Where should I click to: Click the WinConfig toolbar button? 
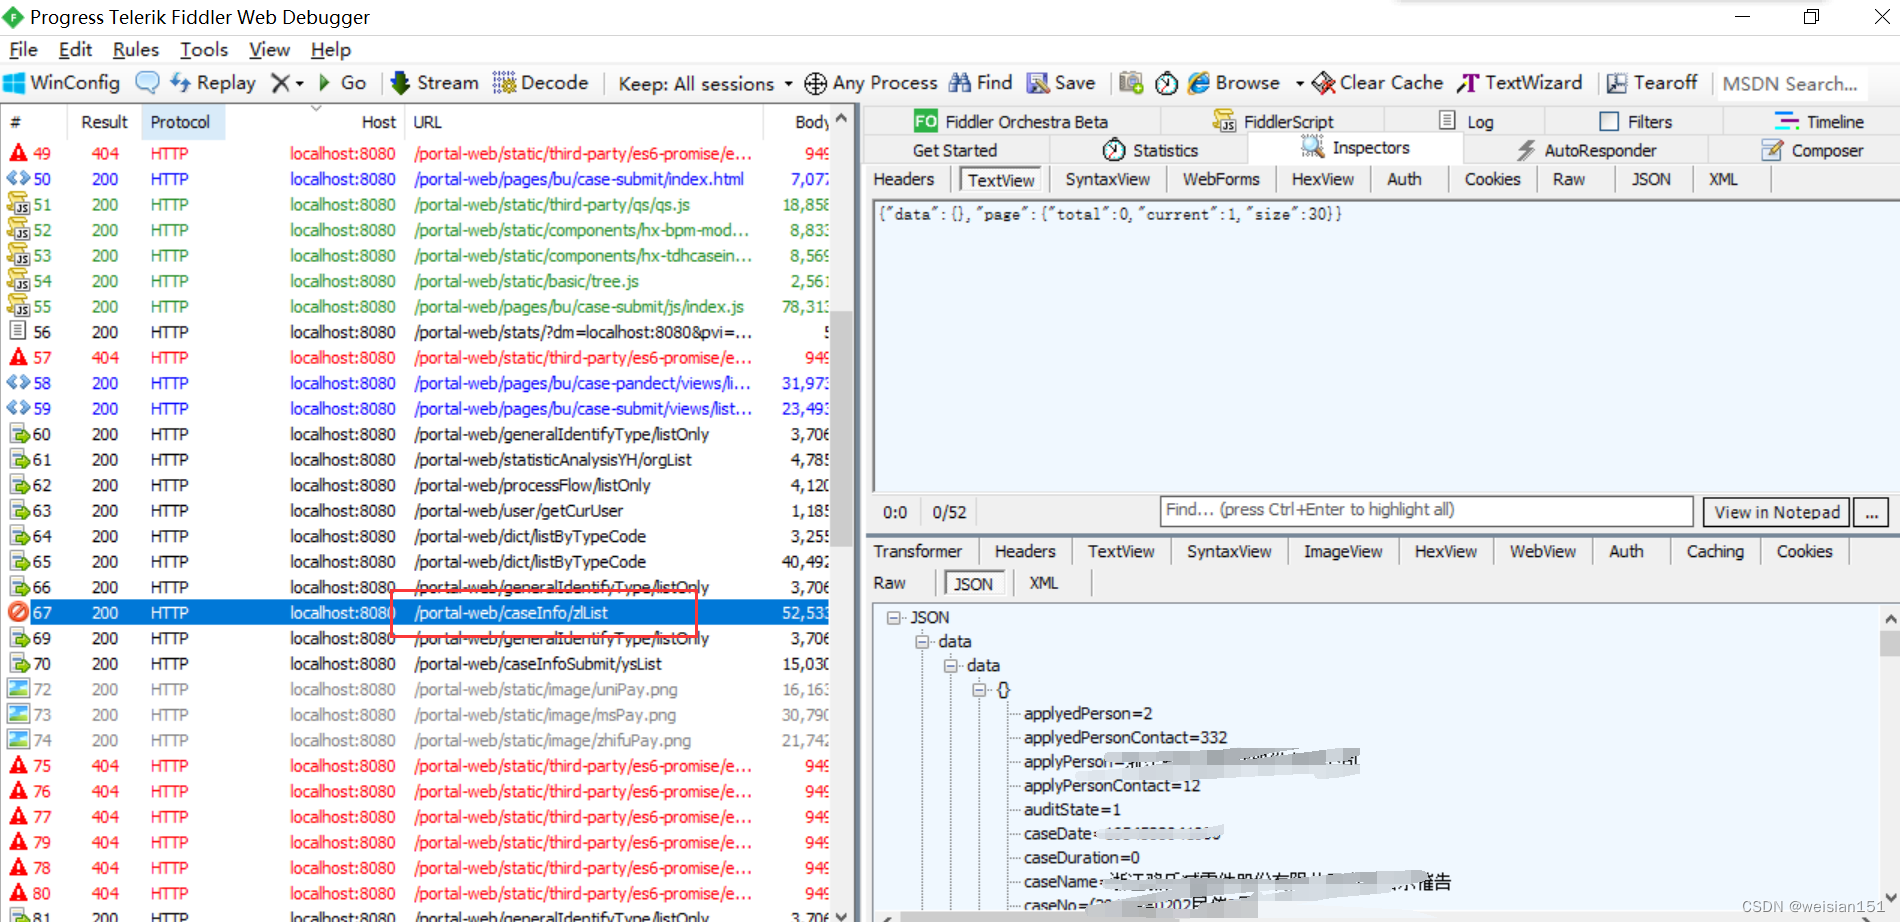pos(62,83)
